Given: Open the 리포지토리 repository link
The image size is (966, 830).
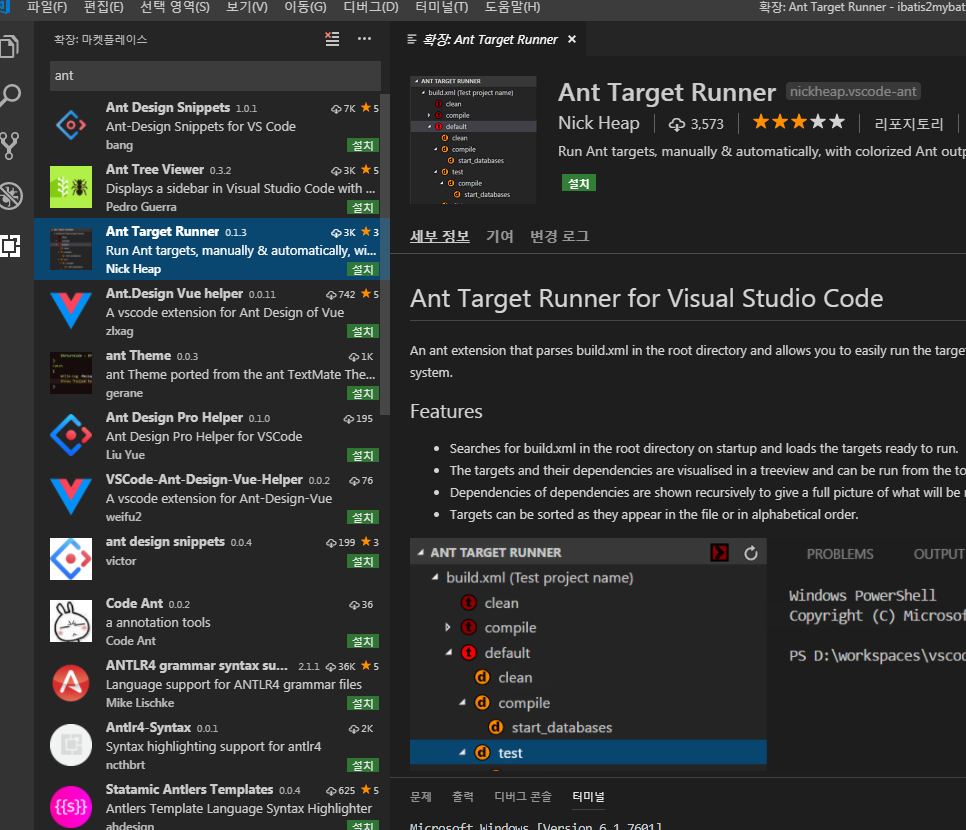Looking at the screenshot, I should (x=909, y=124).
